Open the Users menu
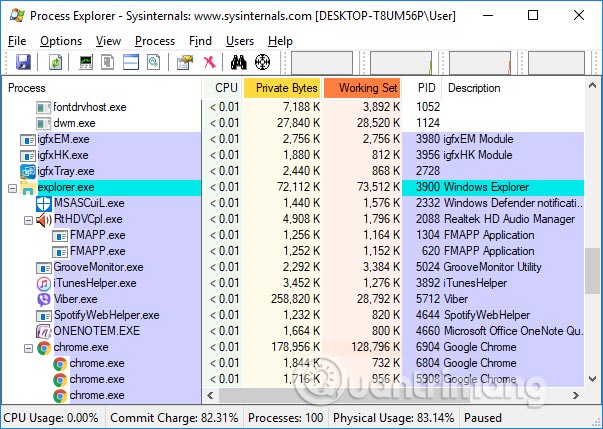603x429 pixels. (x=240, y=41)
